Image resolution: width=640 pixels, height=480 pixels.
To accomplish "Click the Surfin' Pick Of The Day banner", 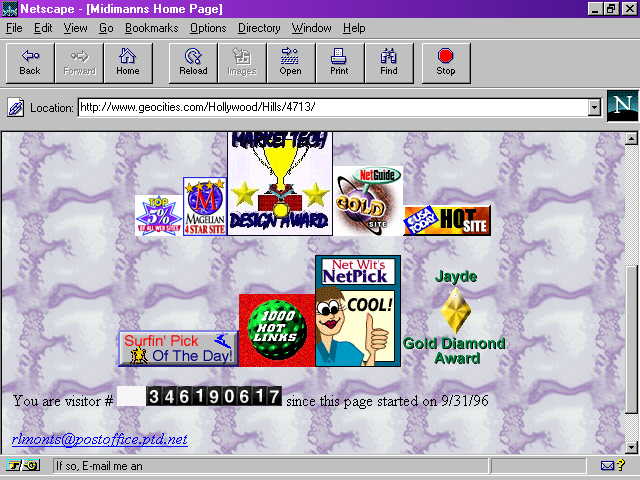I will click(178, 349).
